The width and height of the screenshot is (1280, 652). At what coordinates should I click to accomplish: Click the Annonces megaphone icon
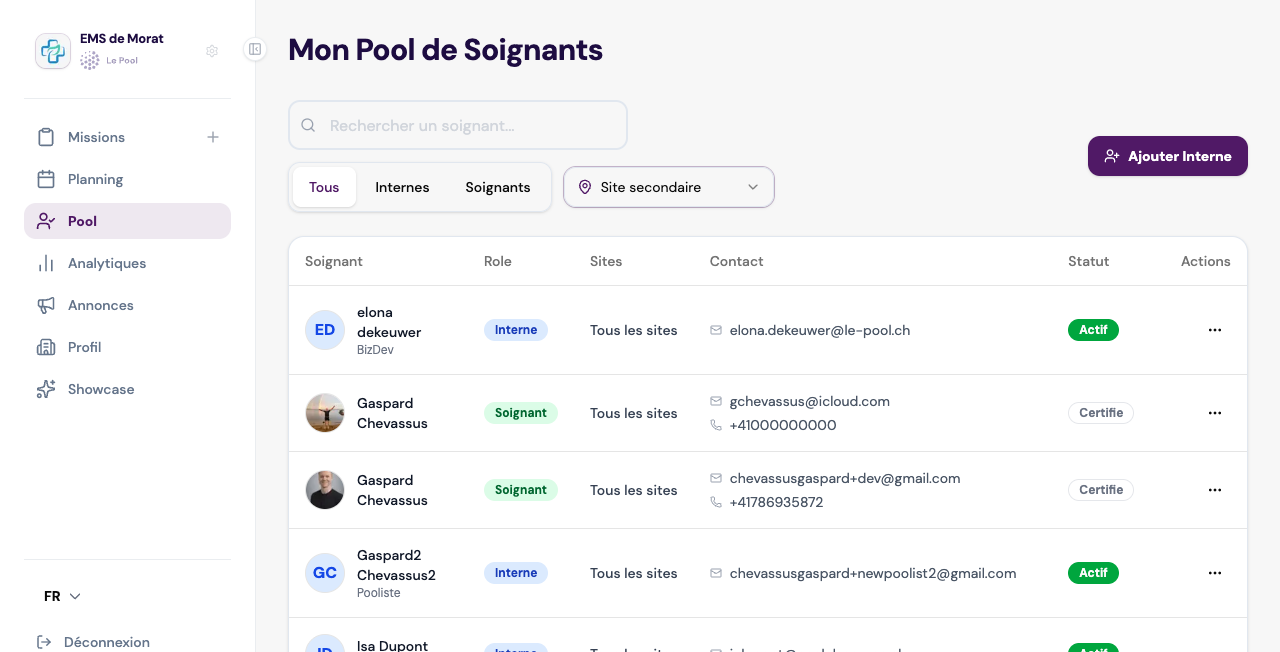pos(46,305)
